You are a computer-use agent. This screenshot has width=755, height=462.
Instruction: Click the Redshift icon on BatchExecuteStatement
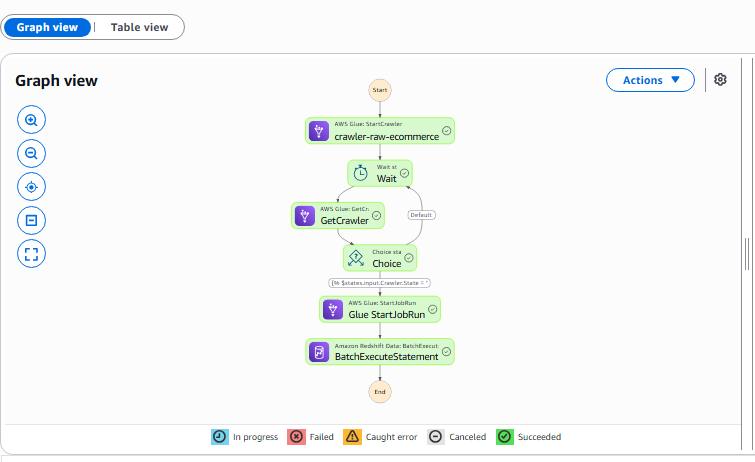(x=319, y=352)
